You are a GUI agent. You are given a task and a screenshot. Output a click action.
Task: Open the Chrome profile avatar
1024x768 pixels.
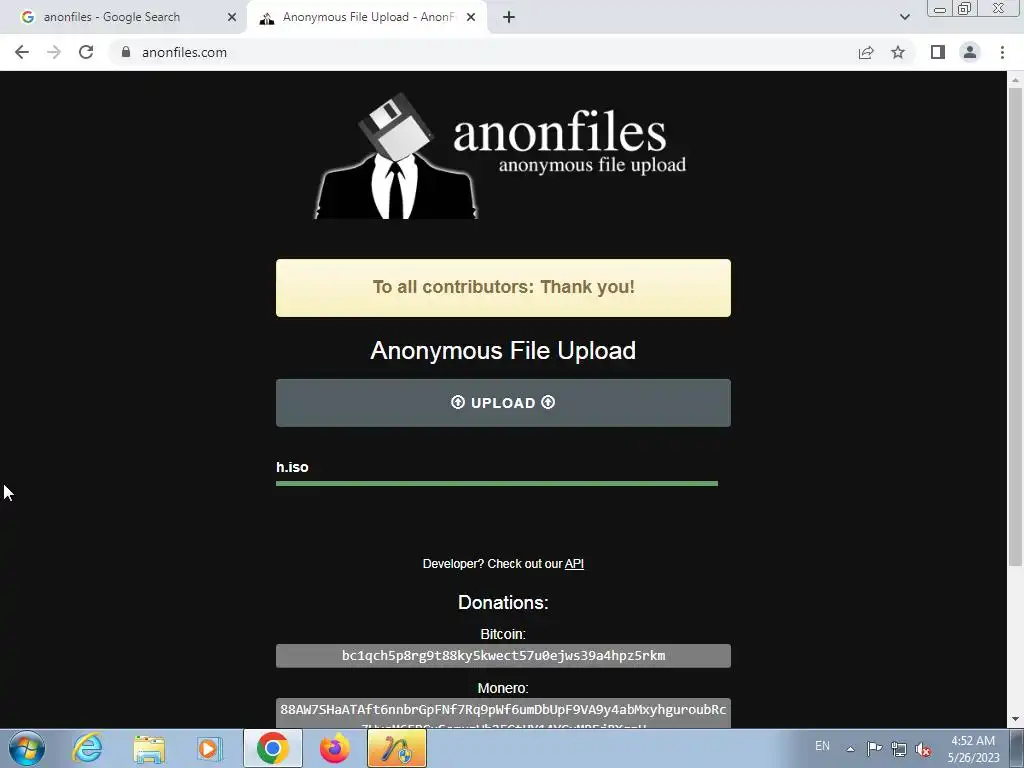pyautogui.click(x=970, y=52)
